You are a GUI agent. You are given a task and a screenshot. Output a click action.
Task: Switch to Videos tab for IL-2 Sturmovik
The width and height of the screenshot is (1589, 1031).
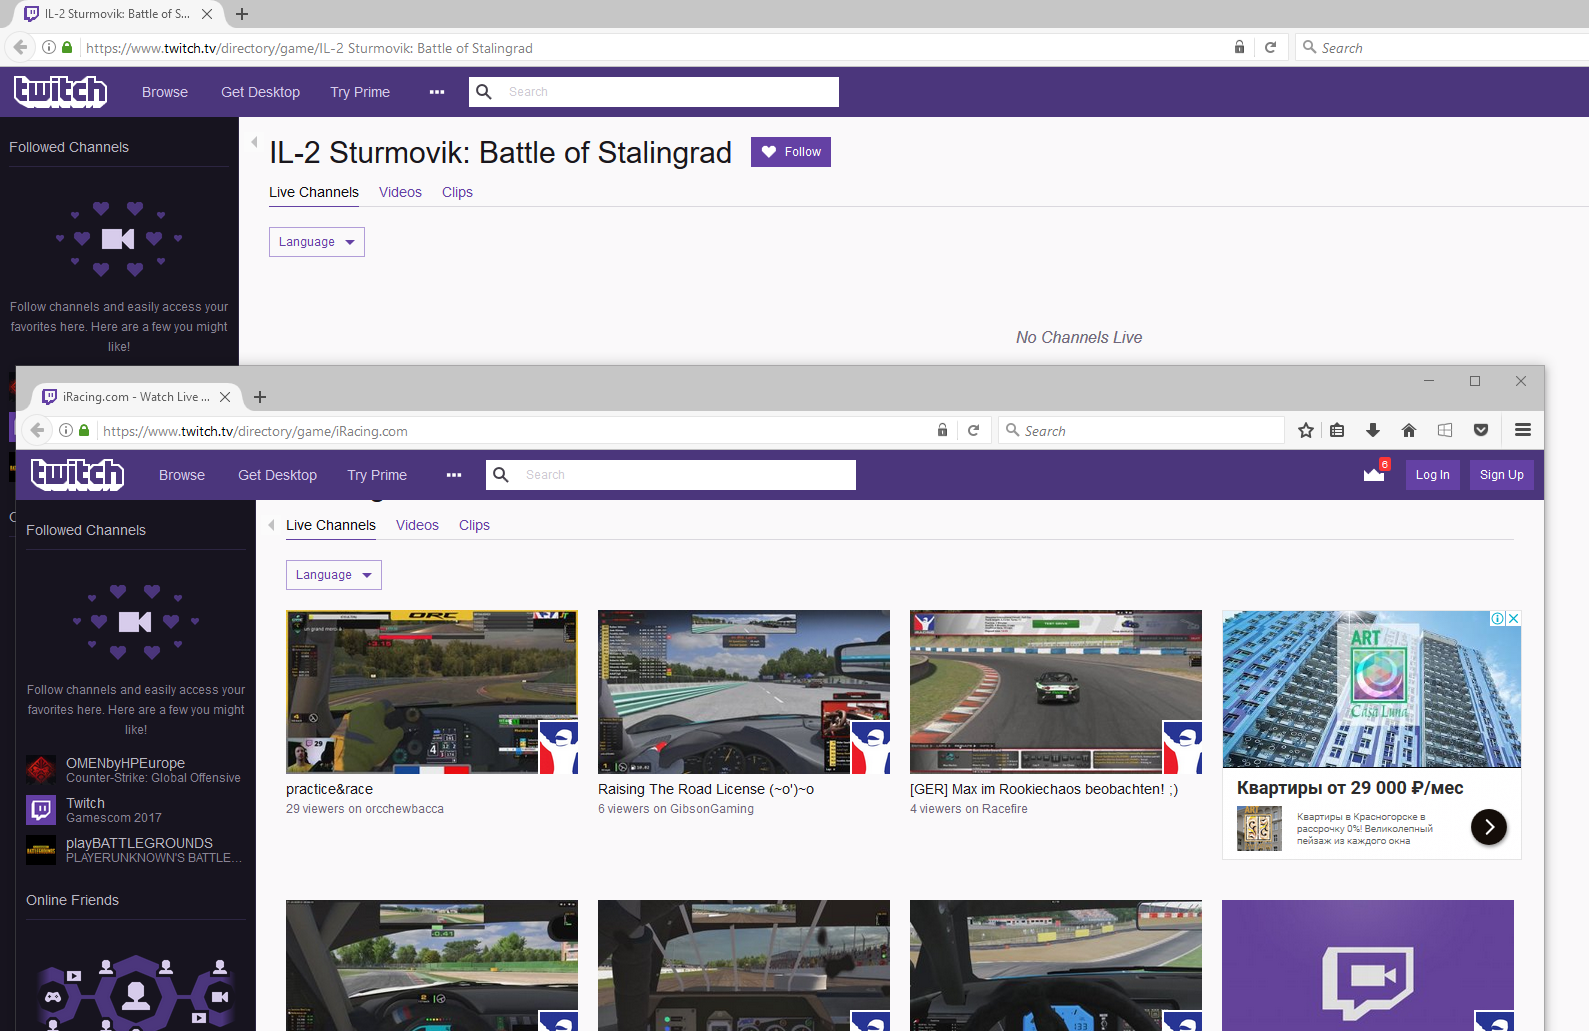400,192
